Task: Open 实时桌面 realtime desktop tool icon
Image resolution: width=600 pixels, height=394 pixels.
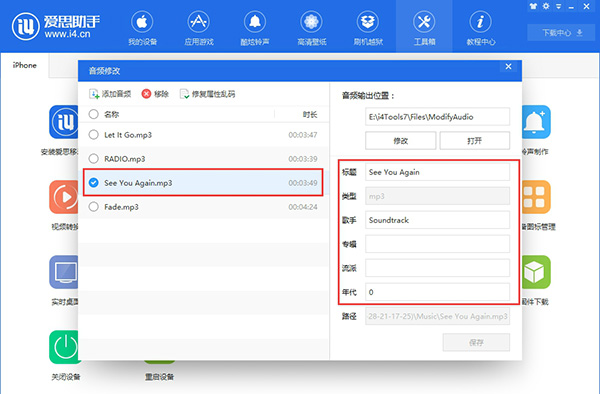Action: tap(64, 272)
